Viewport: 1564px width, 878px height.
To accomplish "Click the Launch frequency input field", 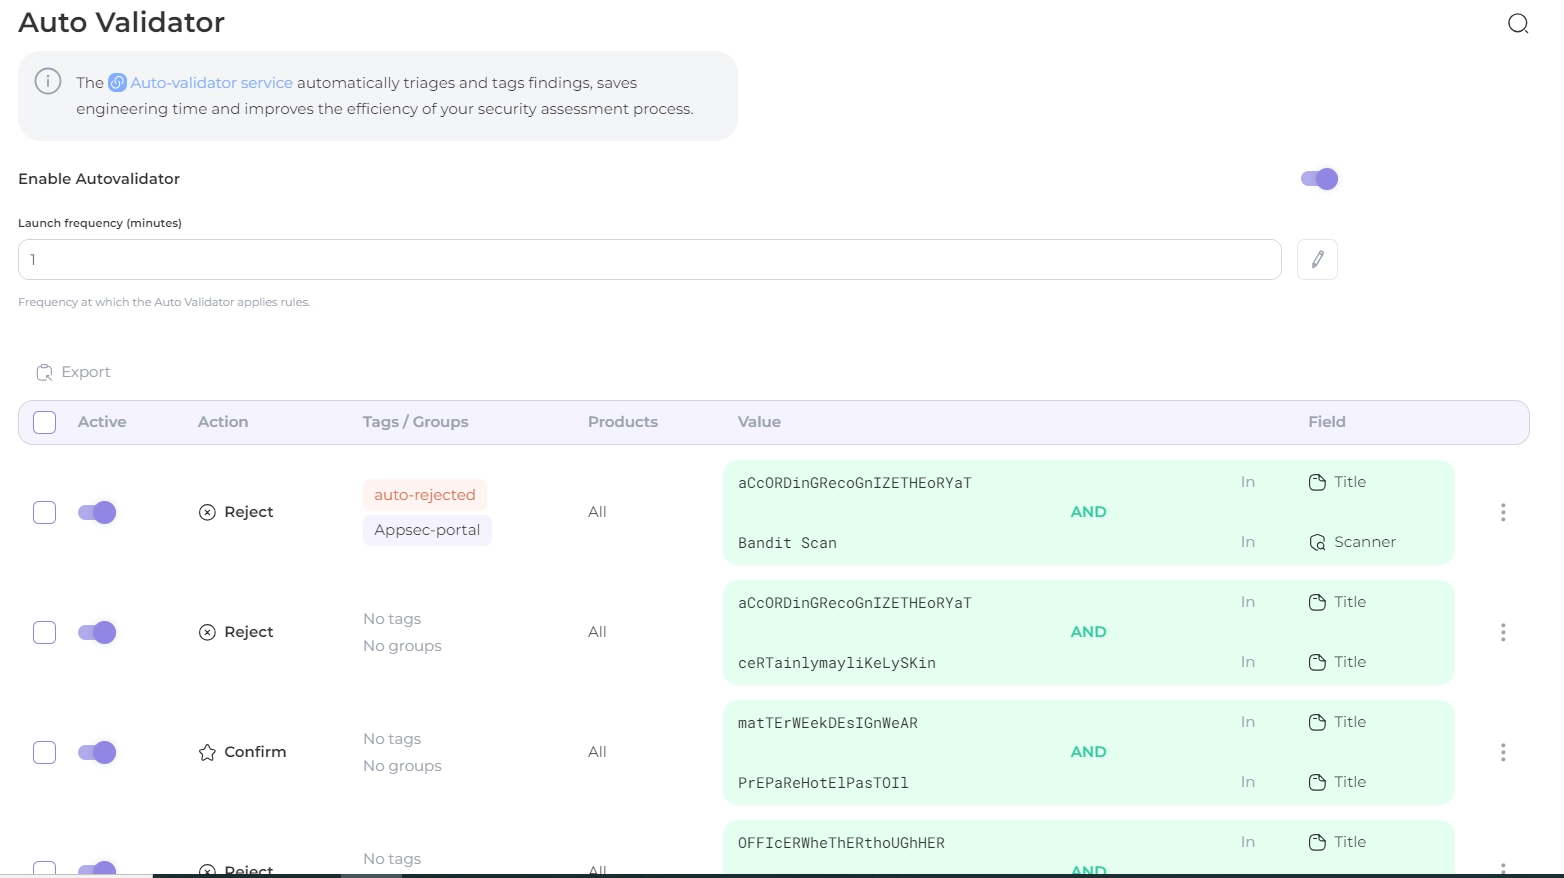I will [x=649, y=260].
